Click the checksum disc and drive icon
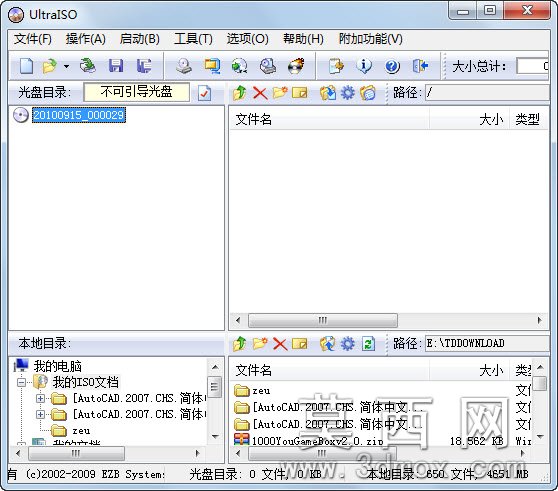 click(268, 66)
